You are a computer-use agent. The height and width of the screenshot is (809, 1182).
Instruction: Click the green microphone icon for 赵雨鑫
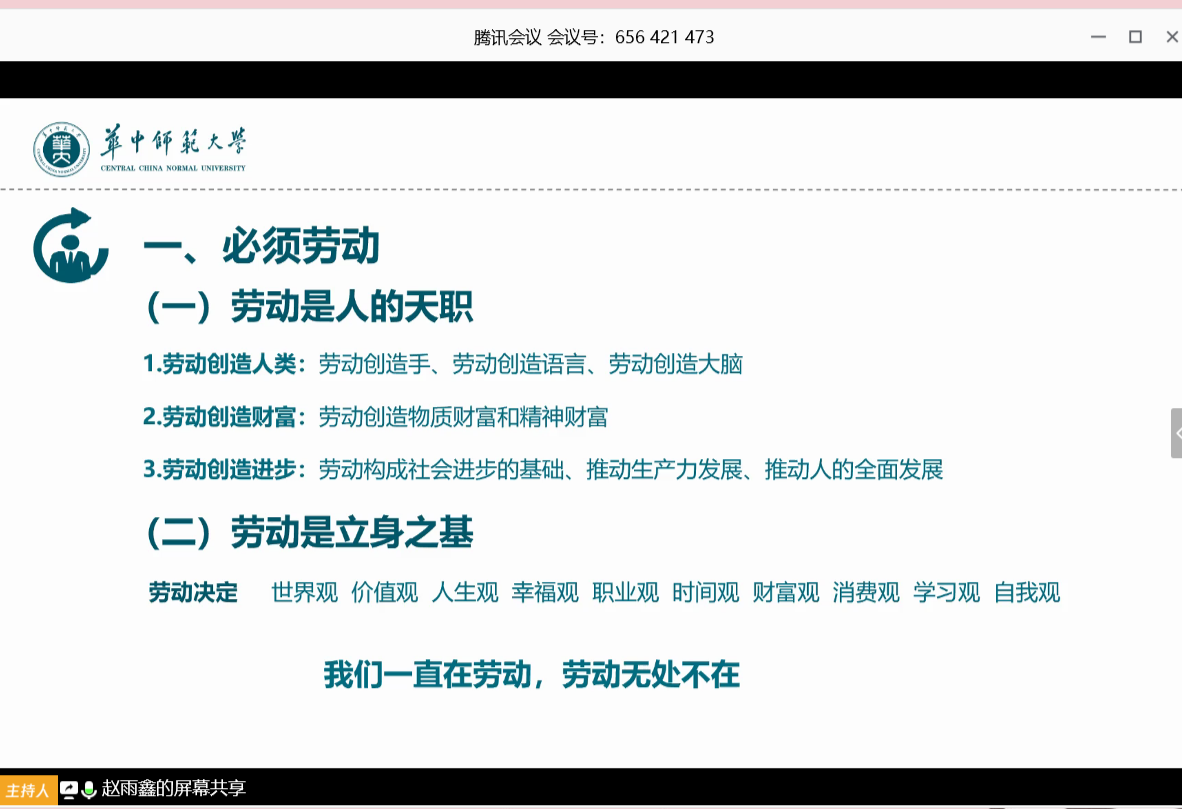click(x=89, y=789)
